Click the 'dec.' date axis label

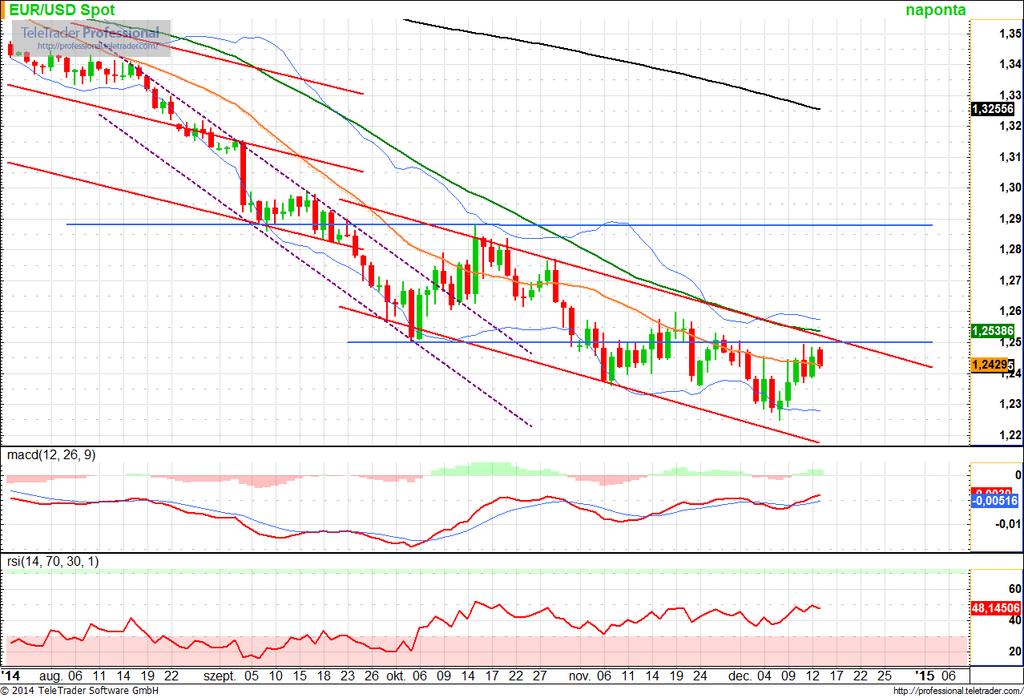coord(740,676)
